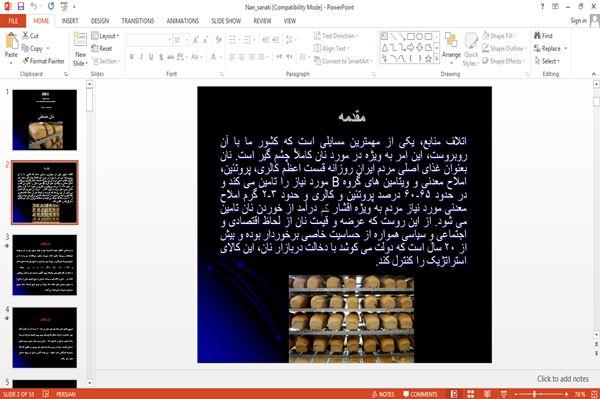
Task: Expand the Layout dropdown
Action: coord(105,36)
